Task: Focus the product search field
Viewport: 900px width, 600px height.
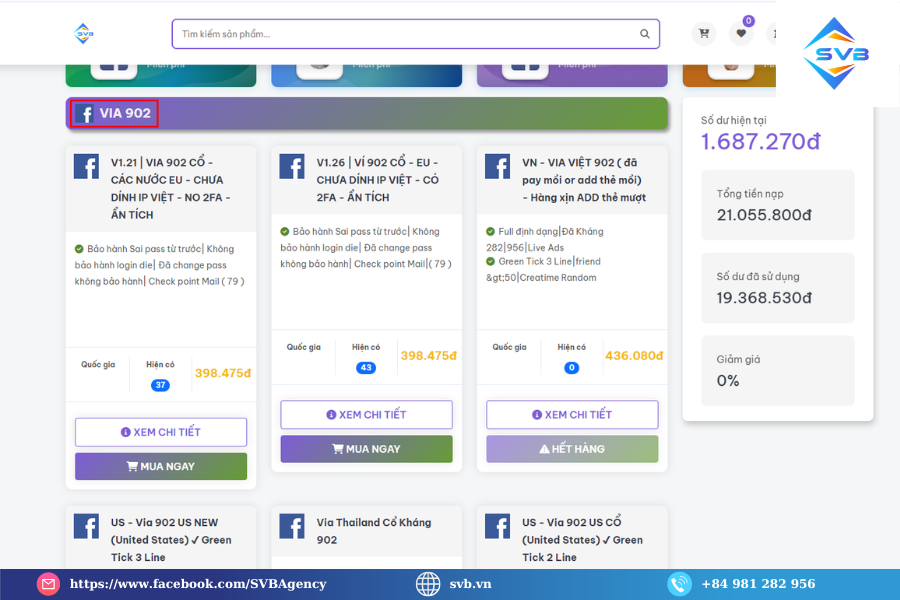Action: (x=416, y=34)
